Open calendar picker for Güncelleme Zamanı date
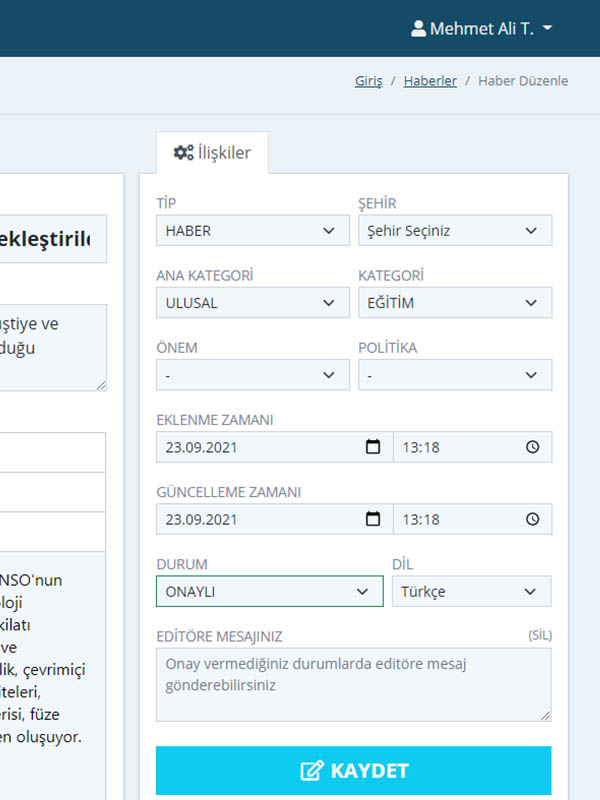Screen dimensions: 600x800 click(x=373, y=519)
